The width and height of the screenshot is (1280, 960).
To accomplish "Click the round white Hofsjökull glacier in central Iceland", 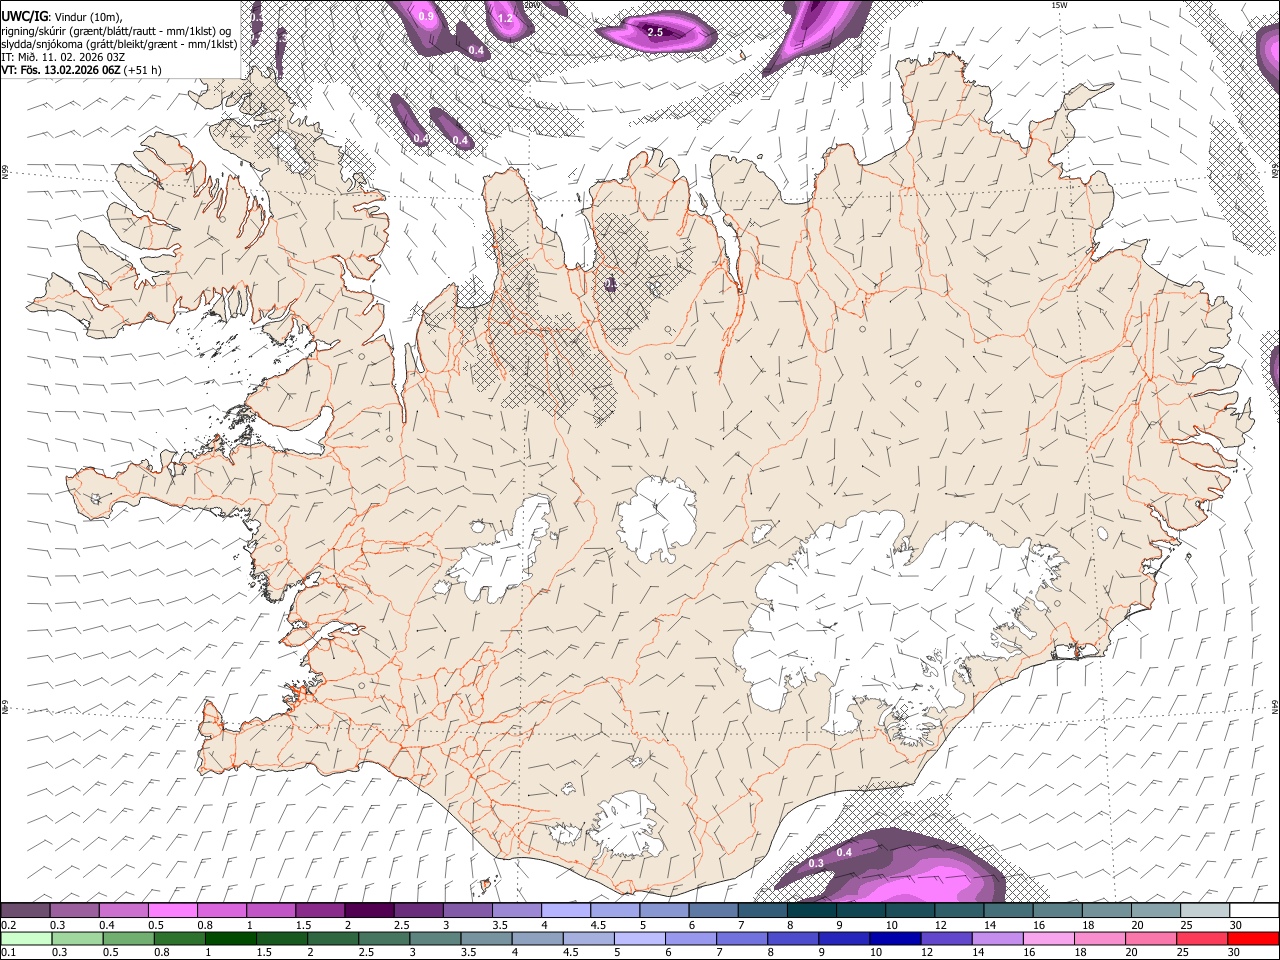I will pos(657,518).
